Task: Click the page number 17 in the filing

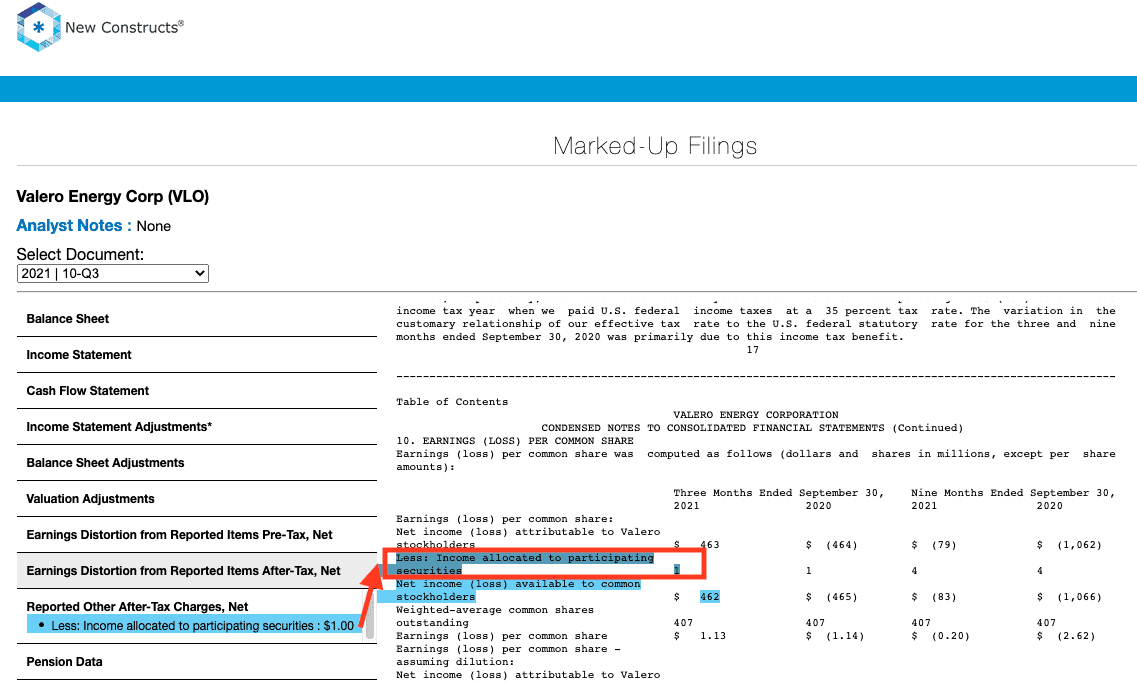Action: pyautogui.click(x=753, y=349)
